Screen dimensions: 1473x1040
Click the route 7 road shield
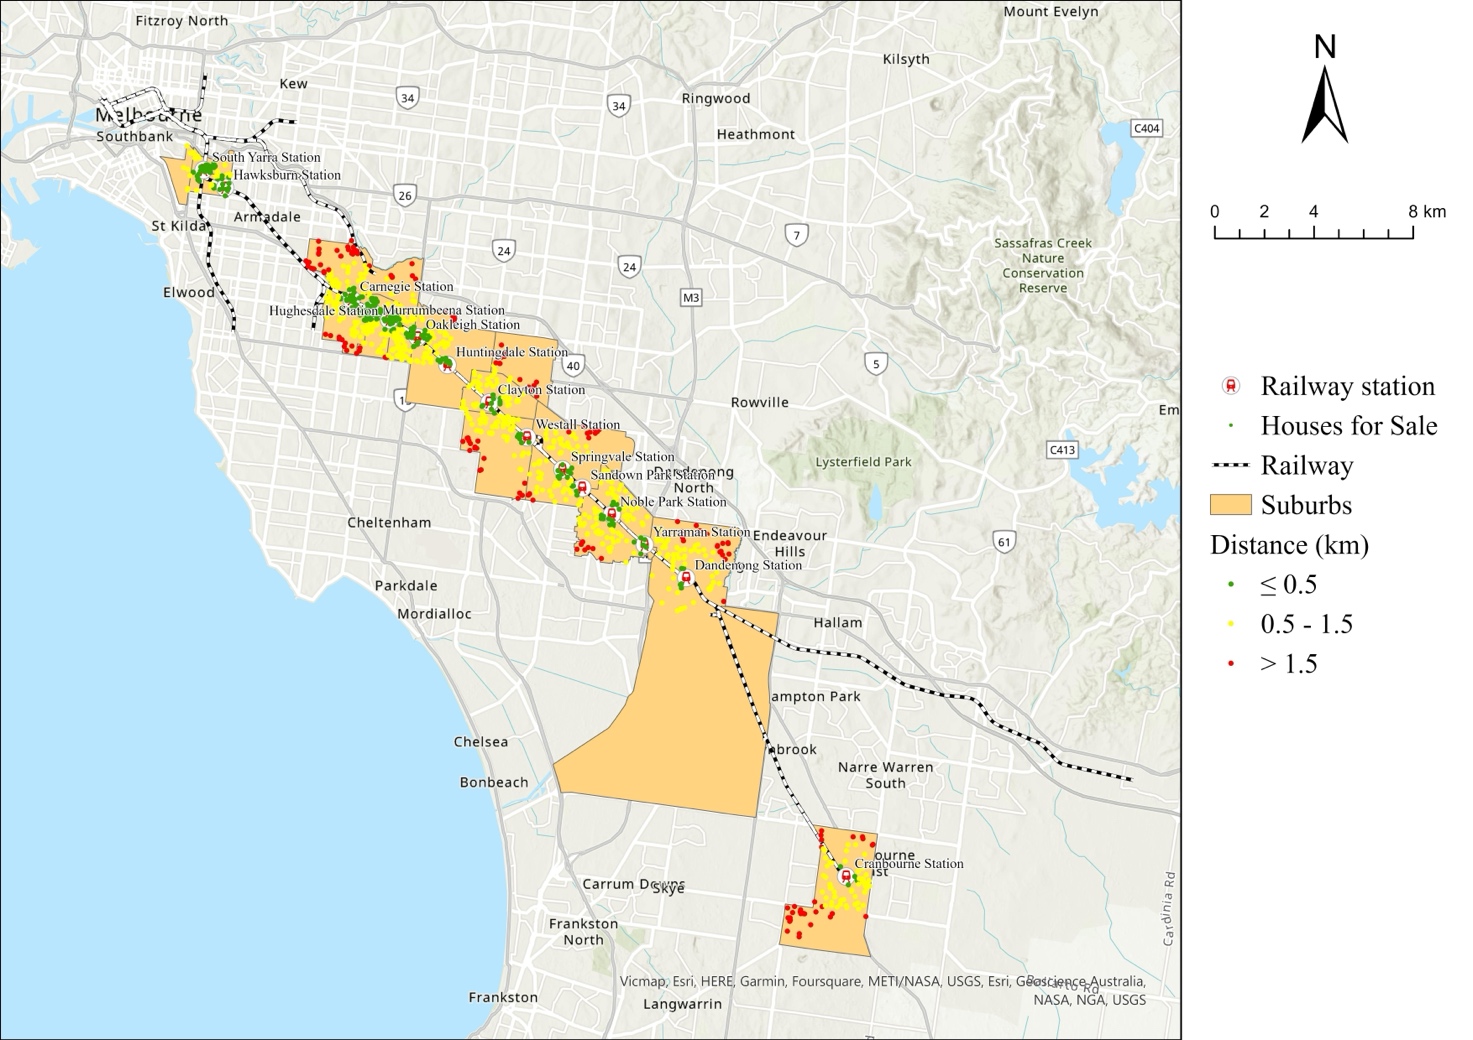coord(796,236)
